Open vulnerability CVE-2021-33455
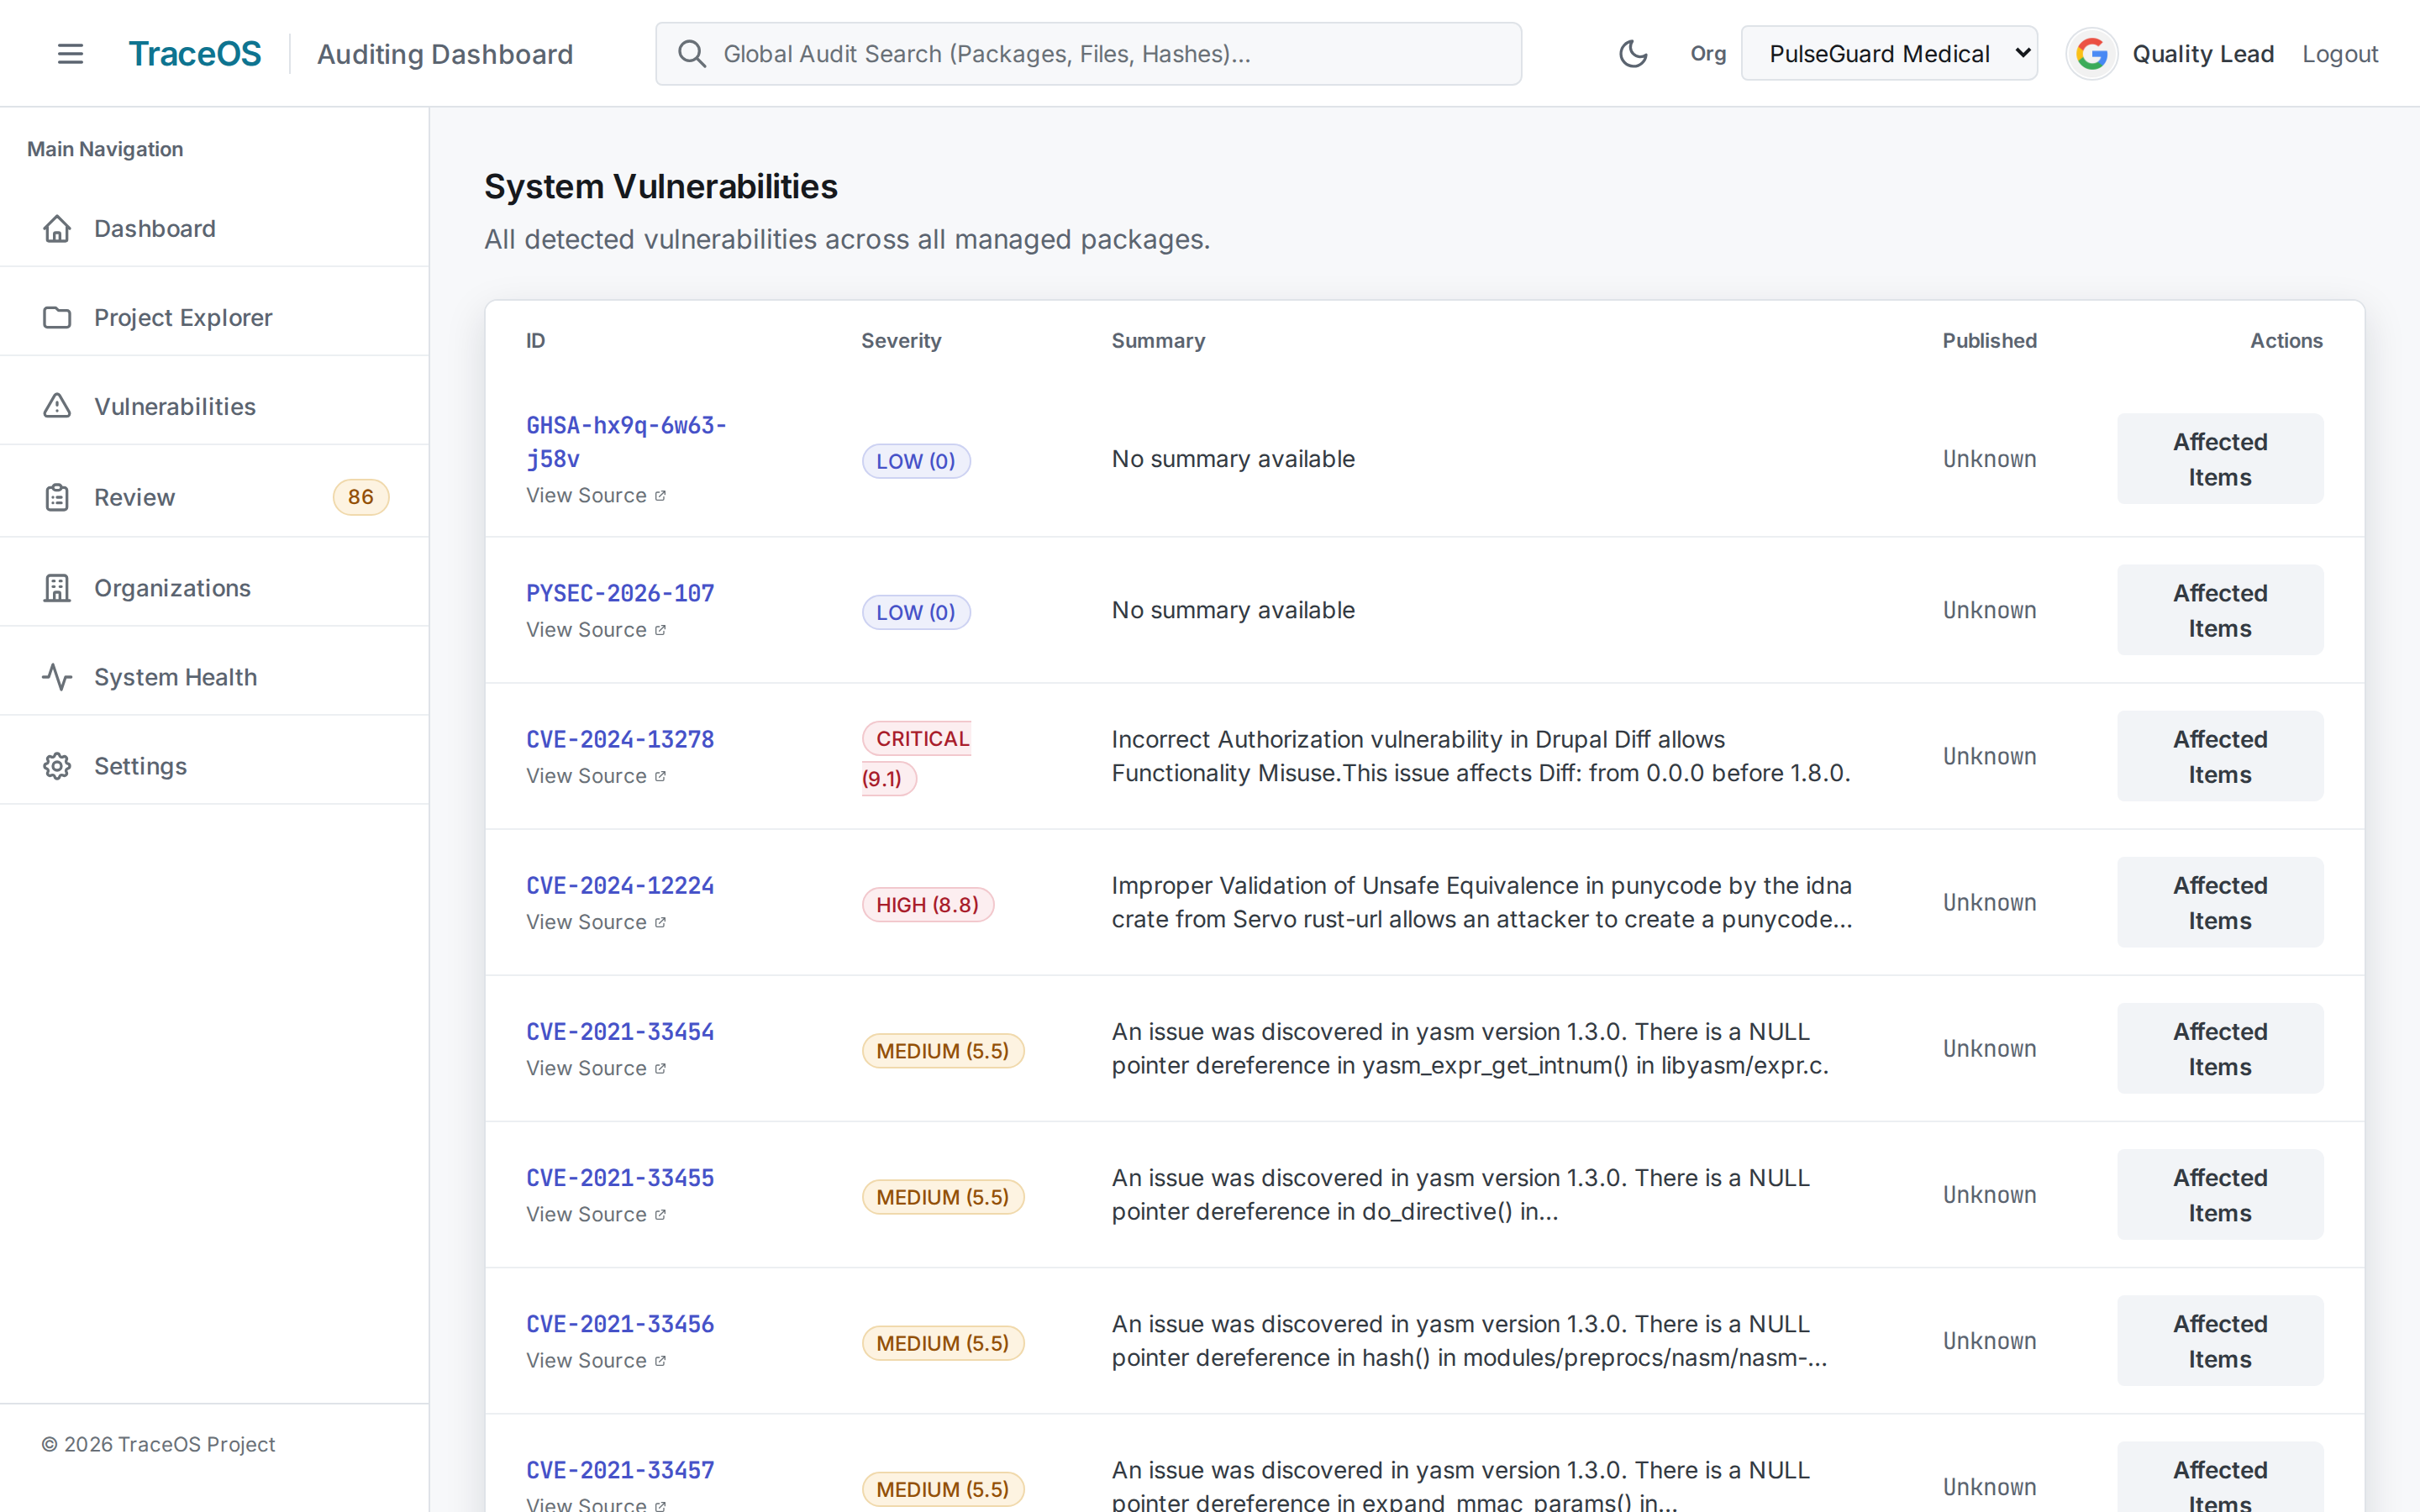The width and height of the screenshot is (2420, 1512). 620,1177
